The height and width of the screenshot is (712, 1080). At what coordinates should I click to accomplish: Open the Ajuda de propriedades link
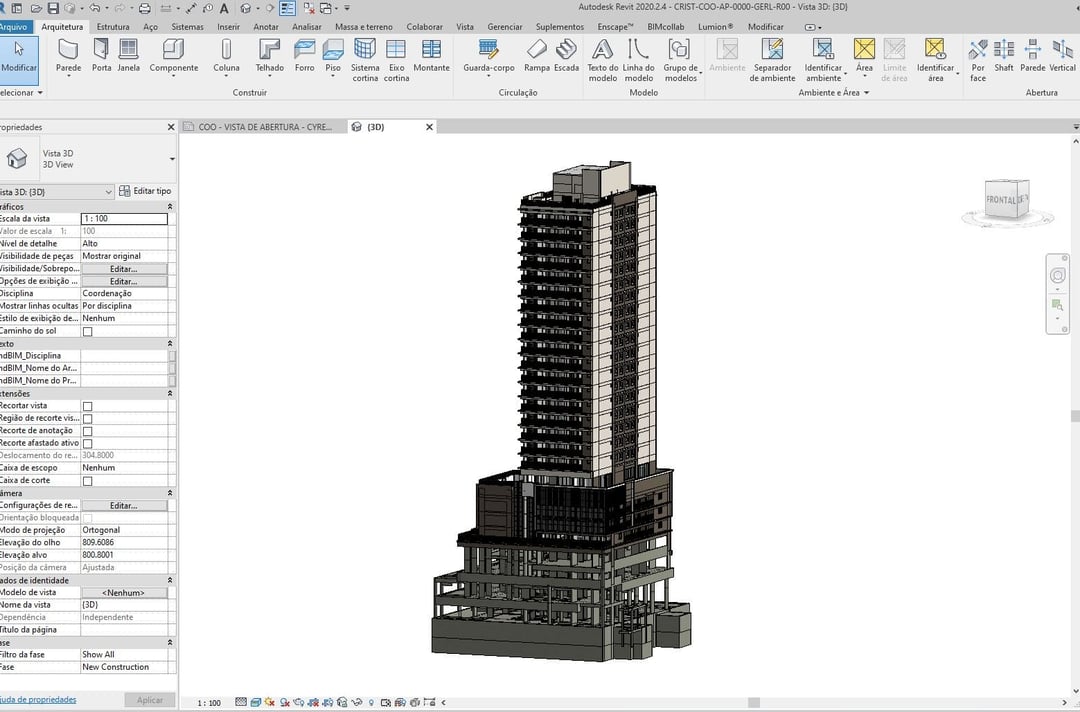[38, 700]
